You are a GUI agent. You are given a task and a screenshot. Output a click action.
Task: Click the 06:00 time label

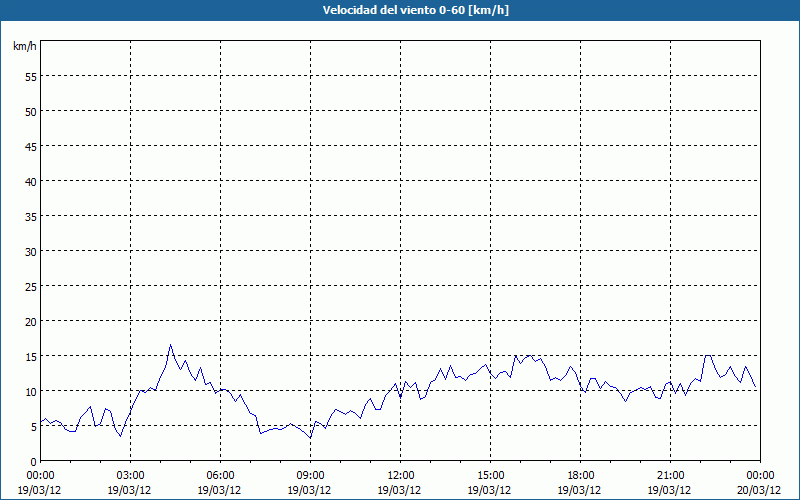[x=220, y=476]
